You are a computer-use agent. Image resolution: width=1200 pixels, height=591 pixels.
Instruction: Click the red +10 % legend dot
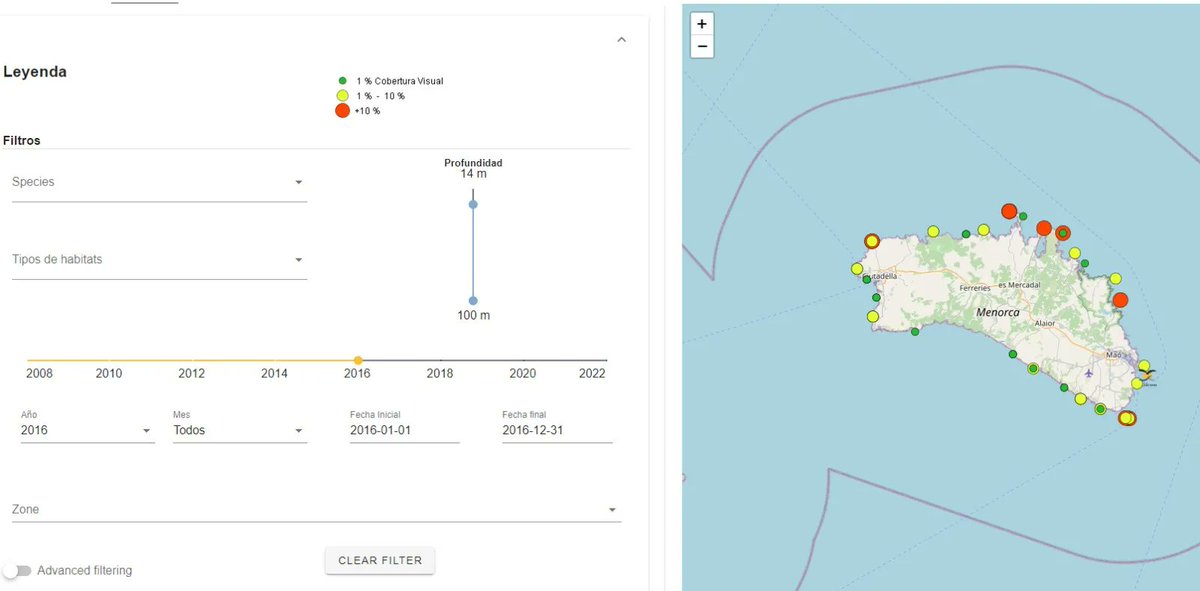[342, 111]
